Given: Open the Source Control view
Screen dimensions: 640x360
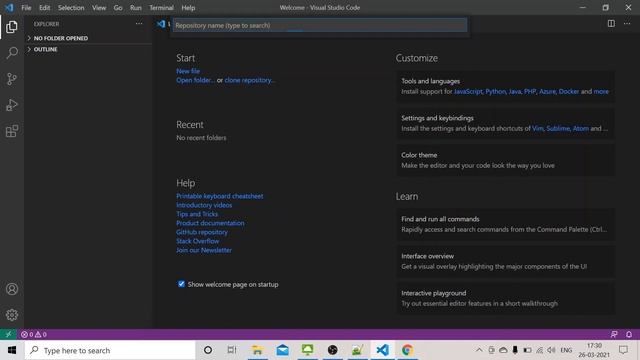Looking at the screenshot, I should [x=12, y=79].
